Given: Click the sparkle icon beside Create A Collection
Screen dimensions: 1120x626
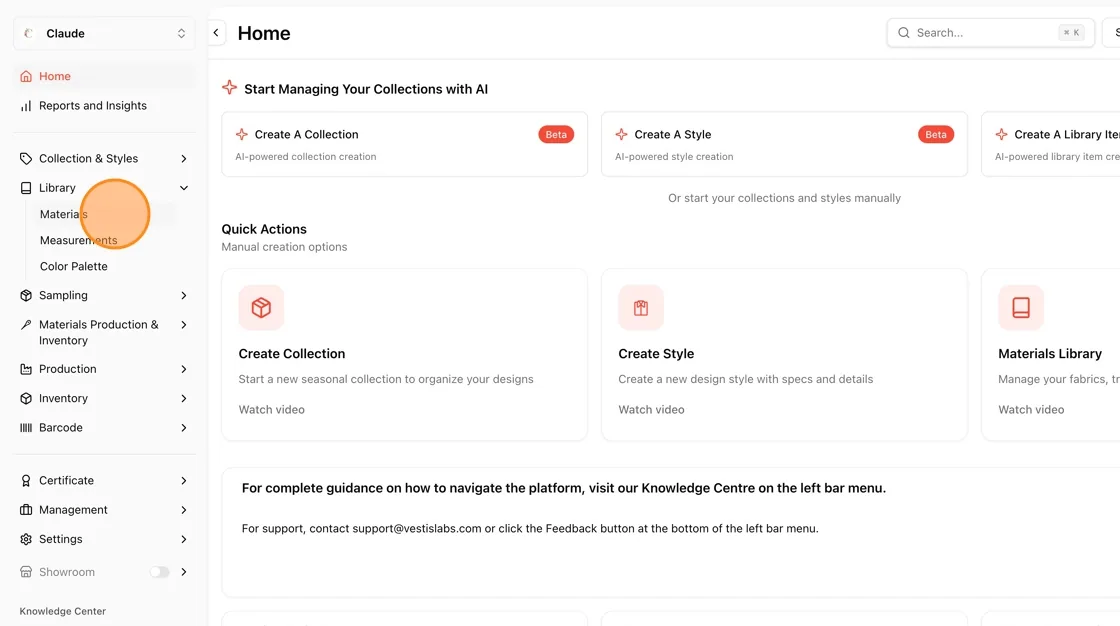Looking at the screenshot, I should (x=242, y=134).
